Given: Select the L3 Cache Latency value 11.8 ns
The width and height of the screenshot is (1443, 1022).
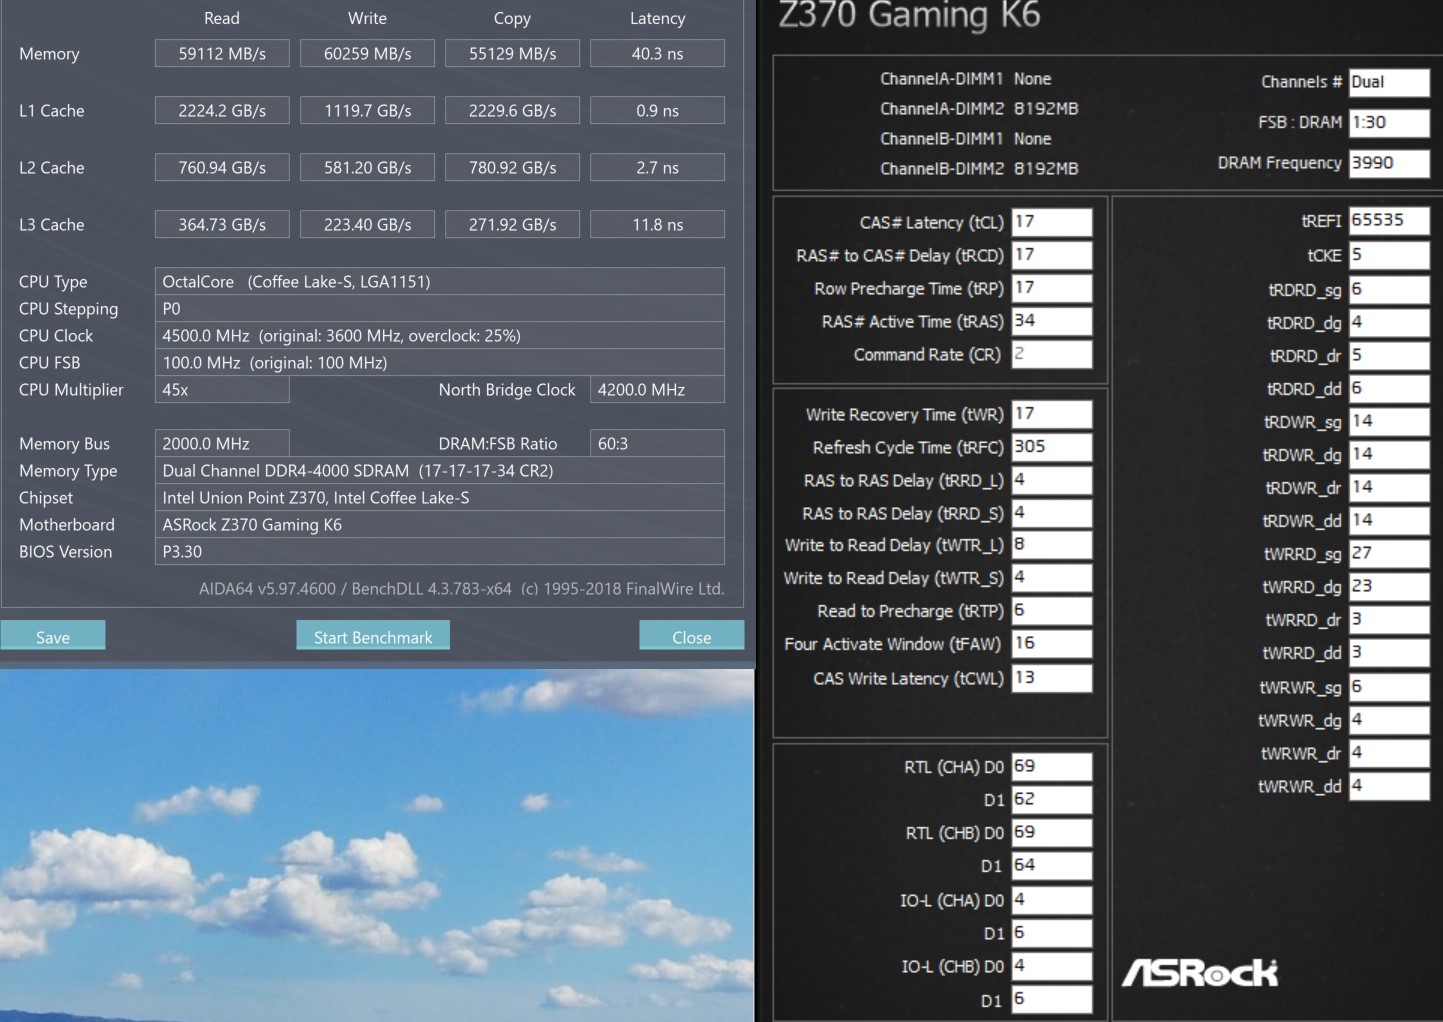Looking at the screenshot, I should (657, 224).
